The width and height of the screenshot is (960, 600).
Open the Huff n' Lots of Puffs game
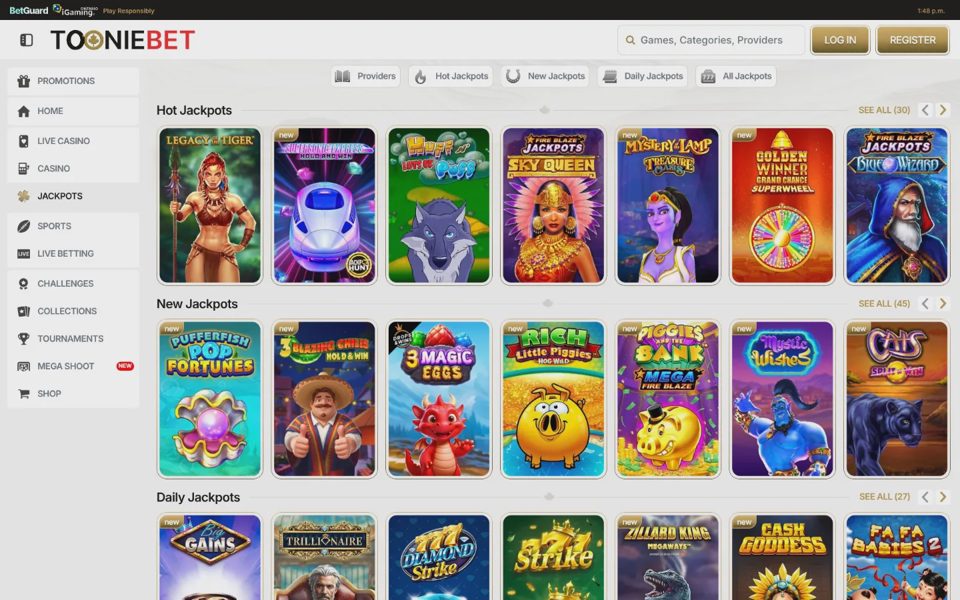tap(438, 206)
